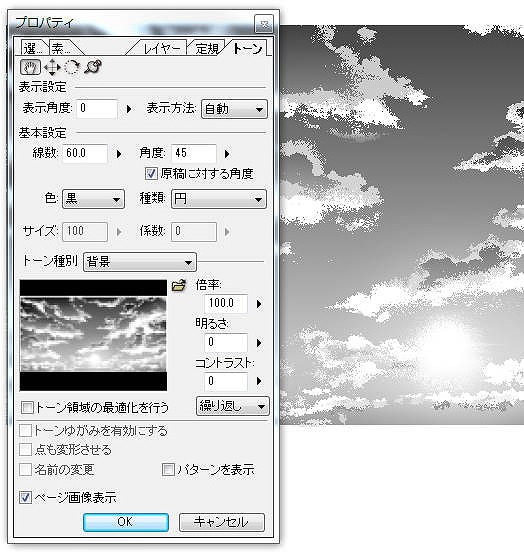The height and width of the screenshot is (555, 524).
Task: Click the arrow next to 線数 field
Action: point(119,154)
